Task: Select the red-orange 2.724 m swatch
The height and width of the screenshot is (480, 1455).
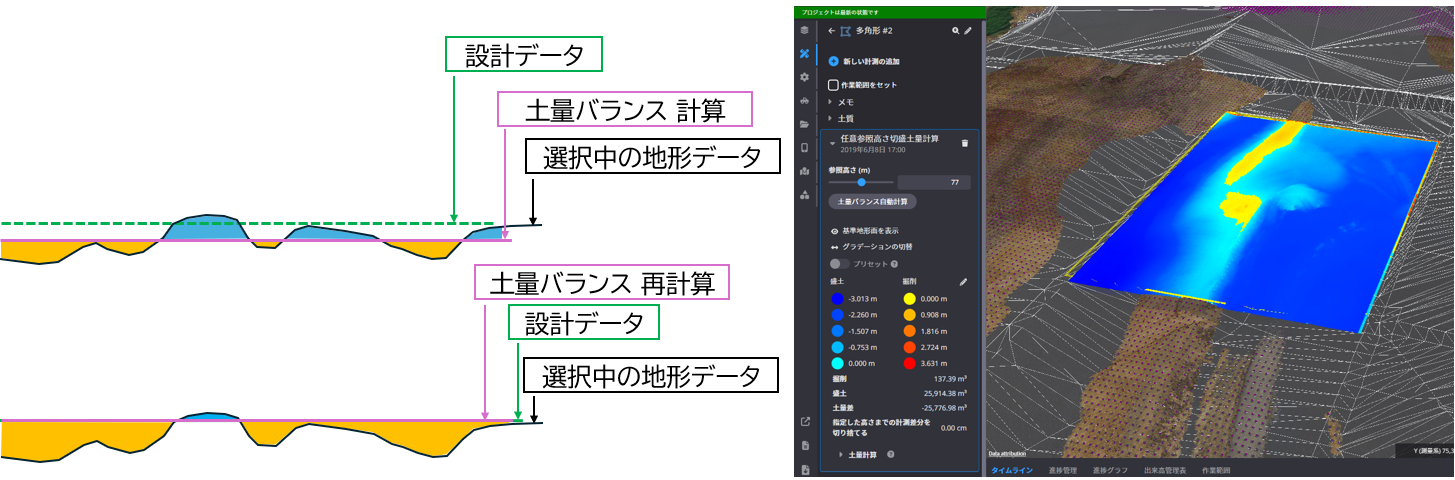Action: [x=910, y=347]
